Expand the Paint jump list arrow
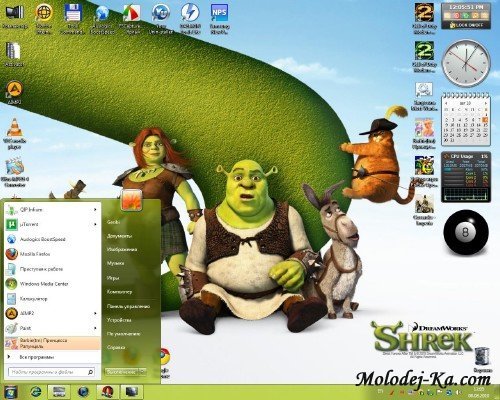 [95, 328]
